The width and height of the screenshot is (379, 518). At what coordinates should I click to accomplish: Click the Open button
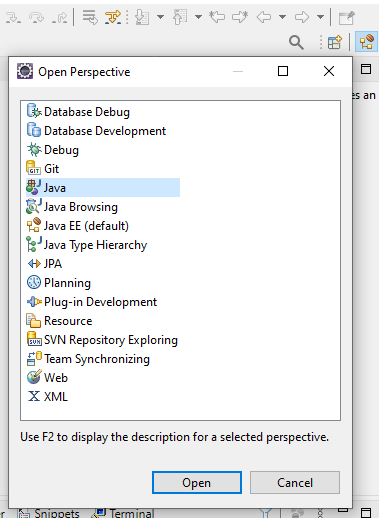(x=197, y=482)
